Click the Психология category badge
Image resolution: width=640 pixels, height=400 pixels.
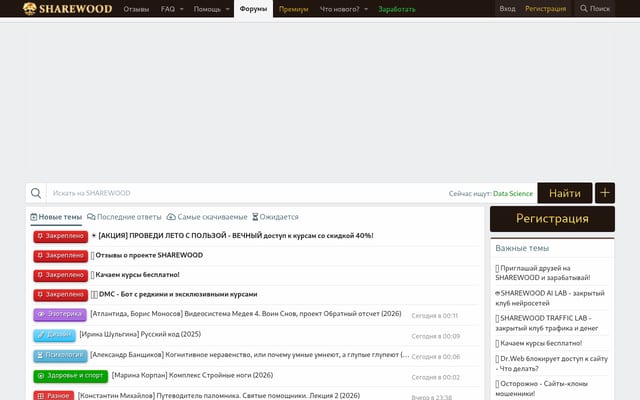click(x=60, y=356)
